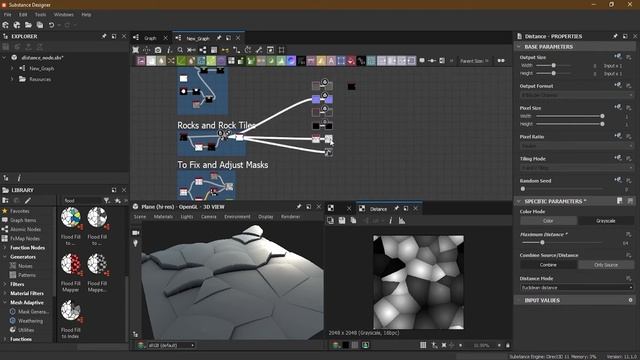Pin the 3D View panel
Viewport: 640px width, 360px height.
point(299,207)
